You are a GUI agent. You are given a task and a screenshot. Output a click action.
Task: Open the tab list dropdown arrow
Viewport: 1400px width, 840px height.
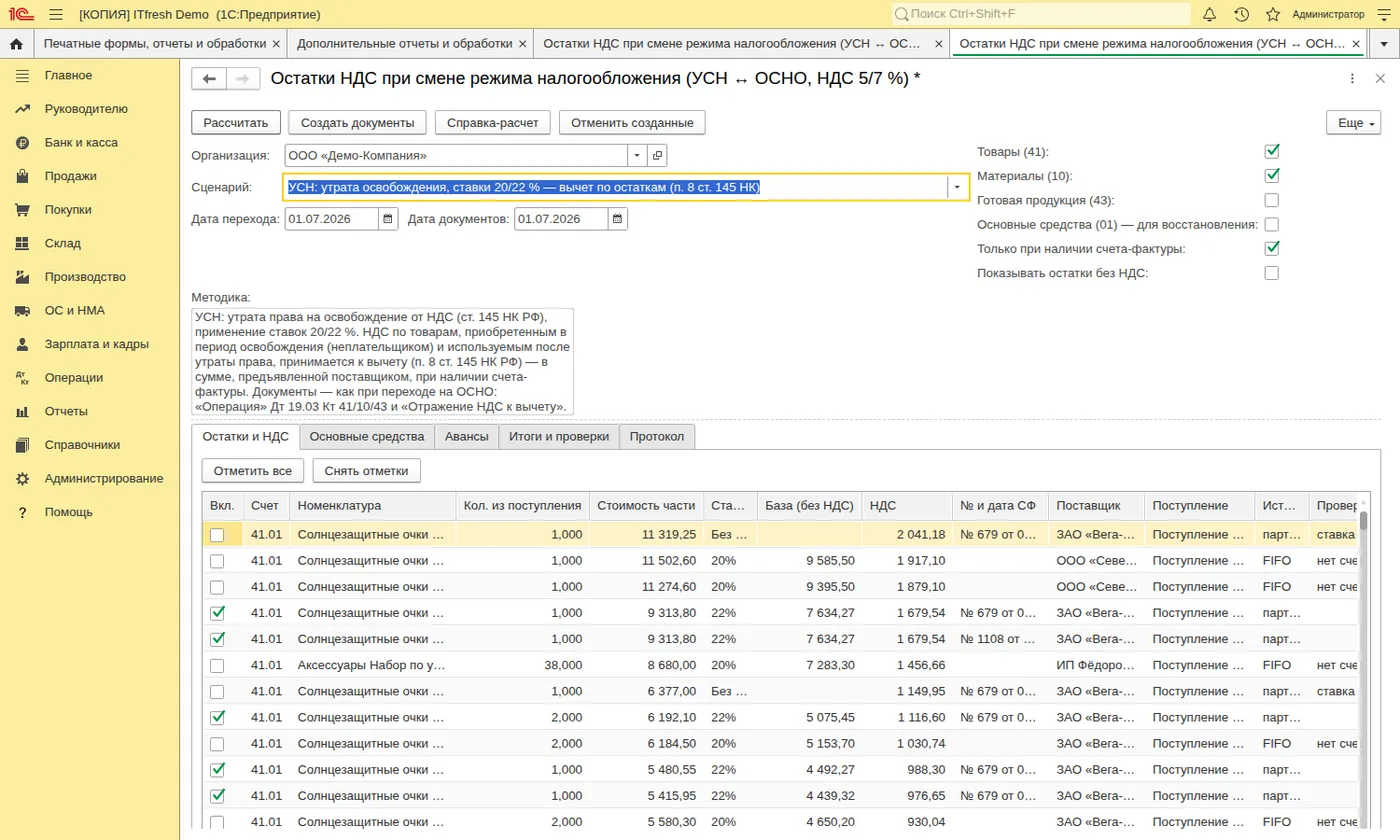pos(1384,44)
